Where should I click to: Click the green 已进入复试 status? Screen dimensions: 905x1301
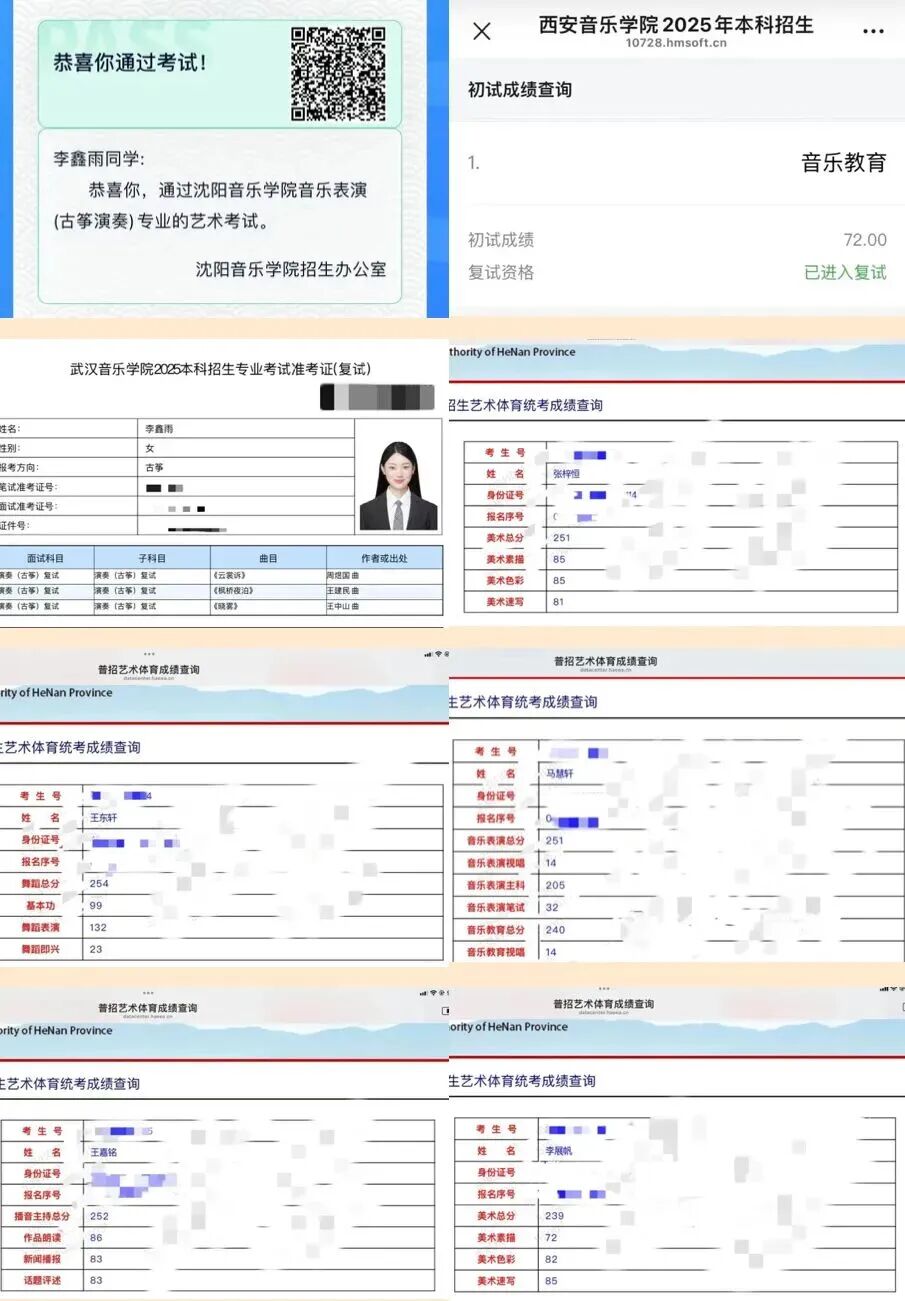click(x=845, y=272)
